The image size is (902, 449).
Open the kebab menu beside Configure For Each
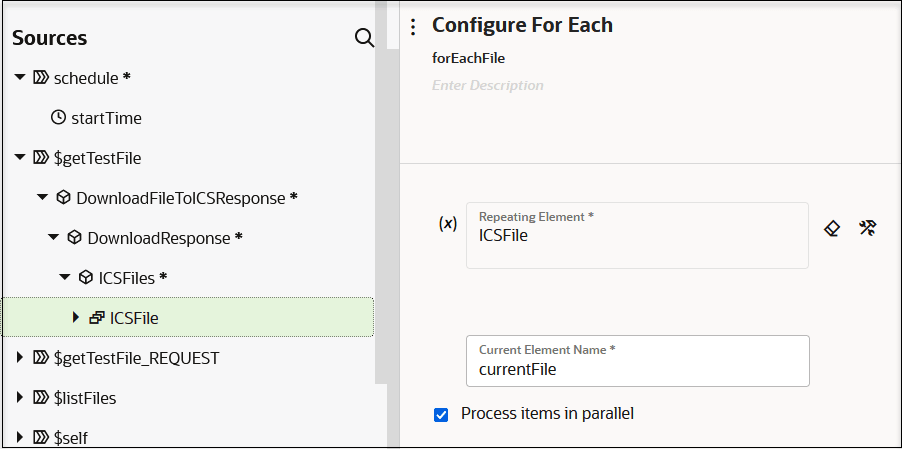tap(414, 27)
